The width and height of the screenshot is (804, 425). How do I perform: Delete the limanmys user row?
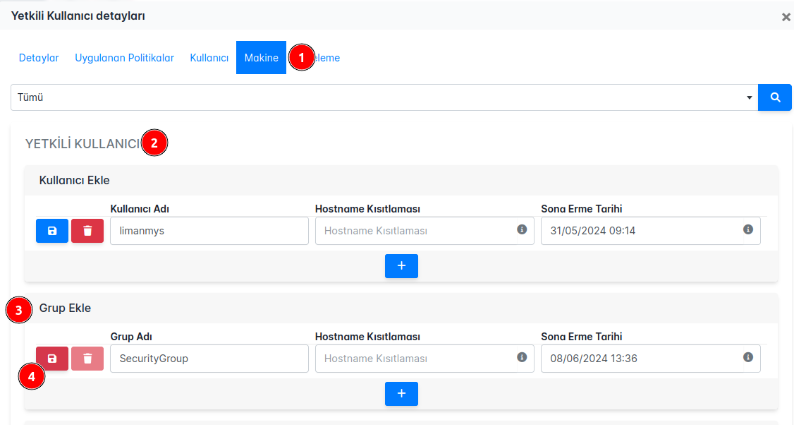click(x=87, y=231)
